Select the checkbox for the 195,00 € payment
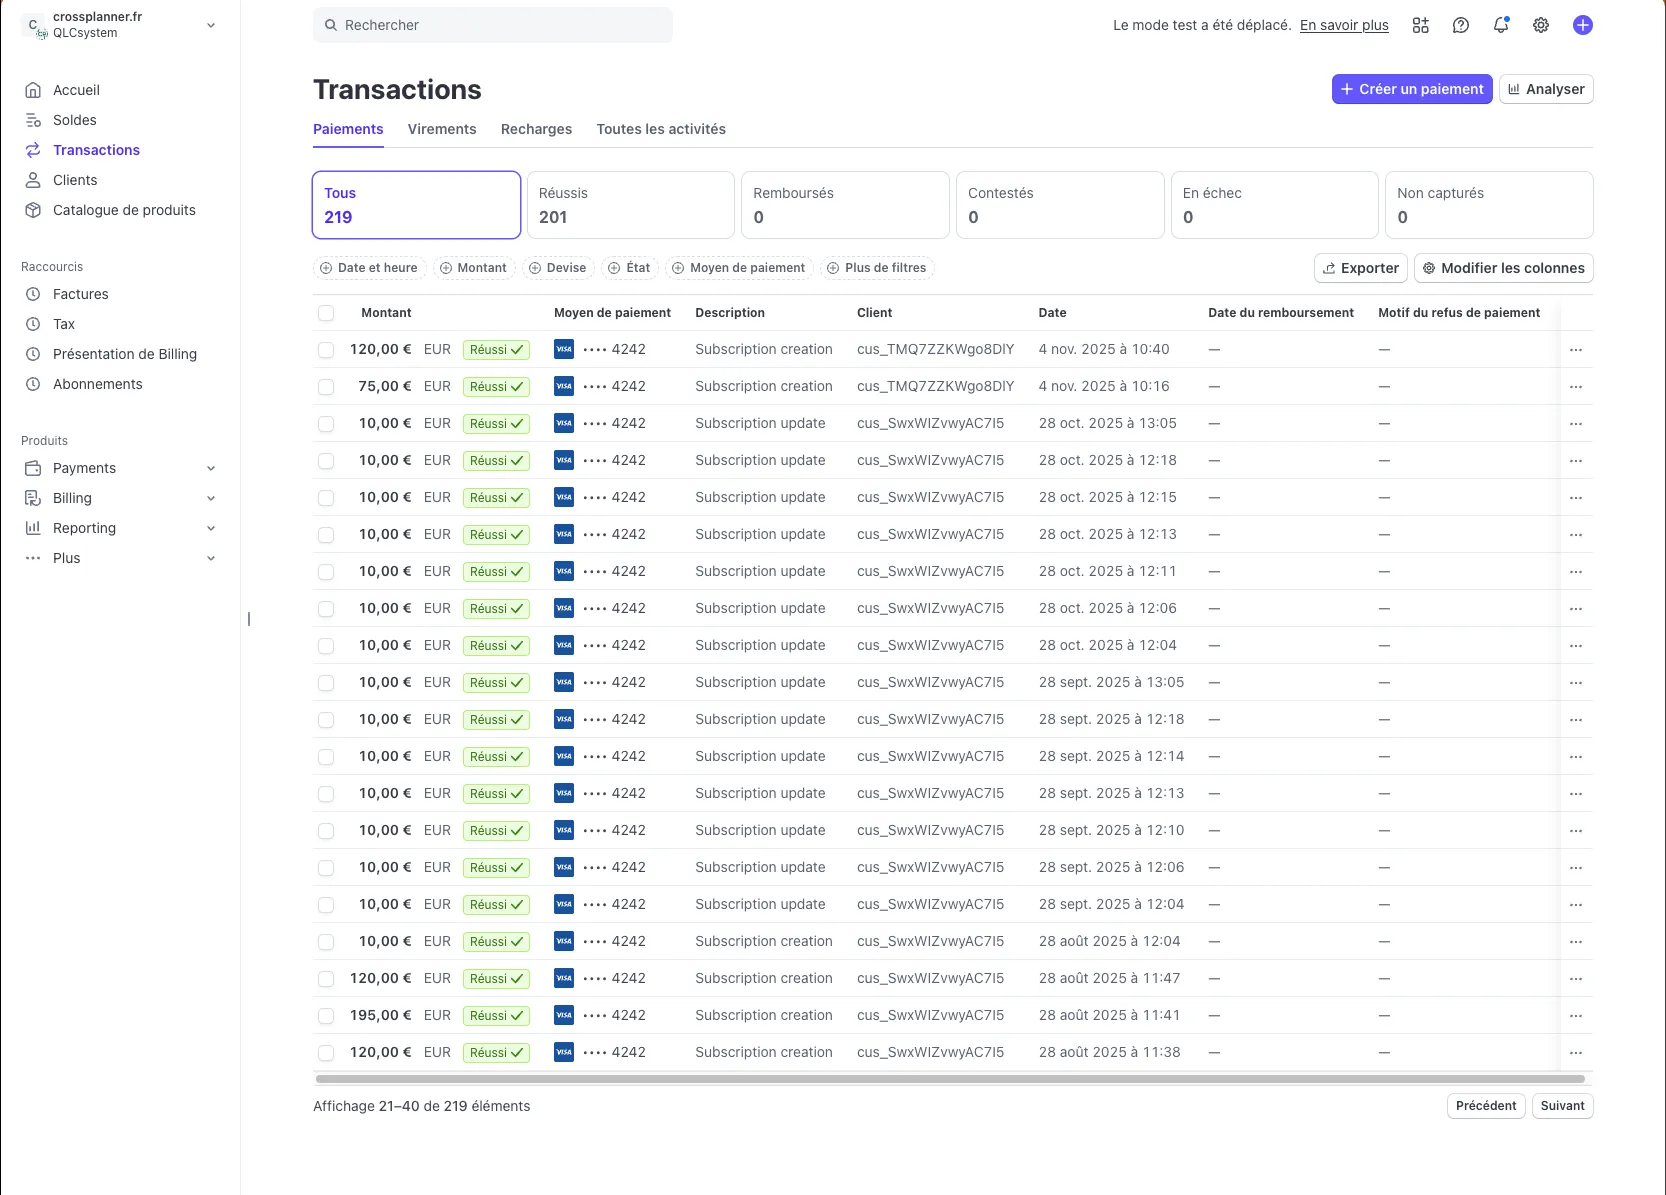Viewport: 1666px width, 1195px height. [326, 1016]
